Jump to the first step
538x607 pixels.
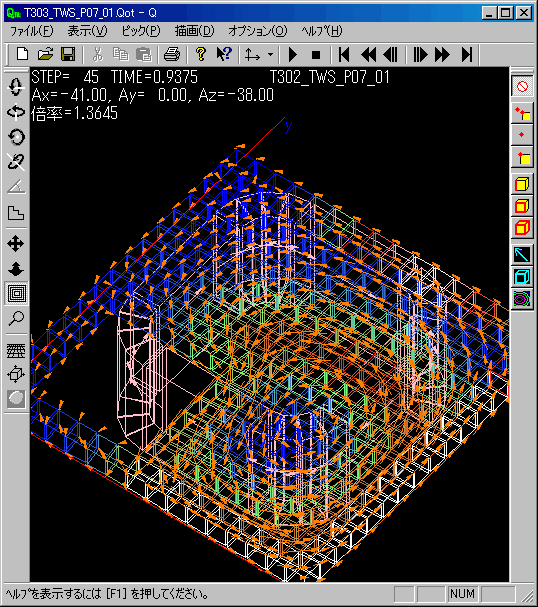tap(344, 55)
